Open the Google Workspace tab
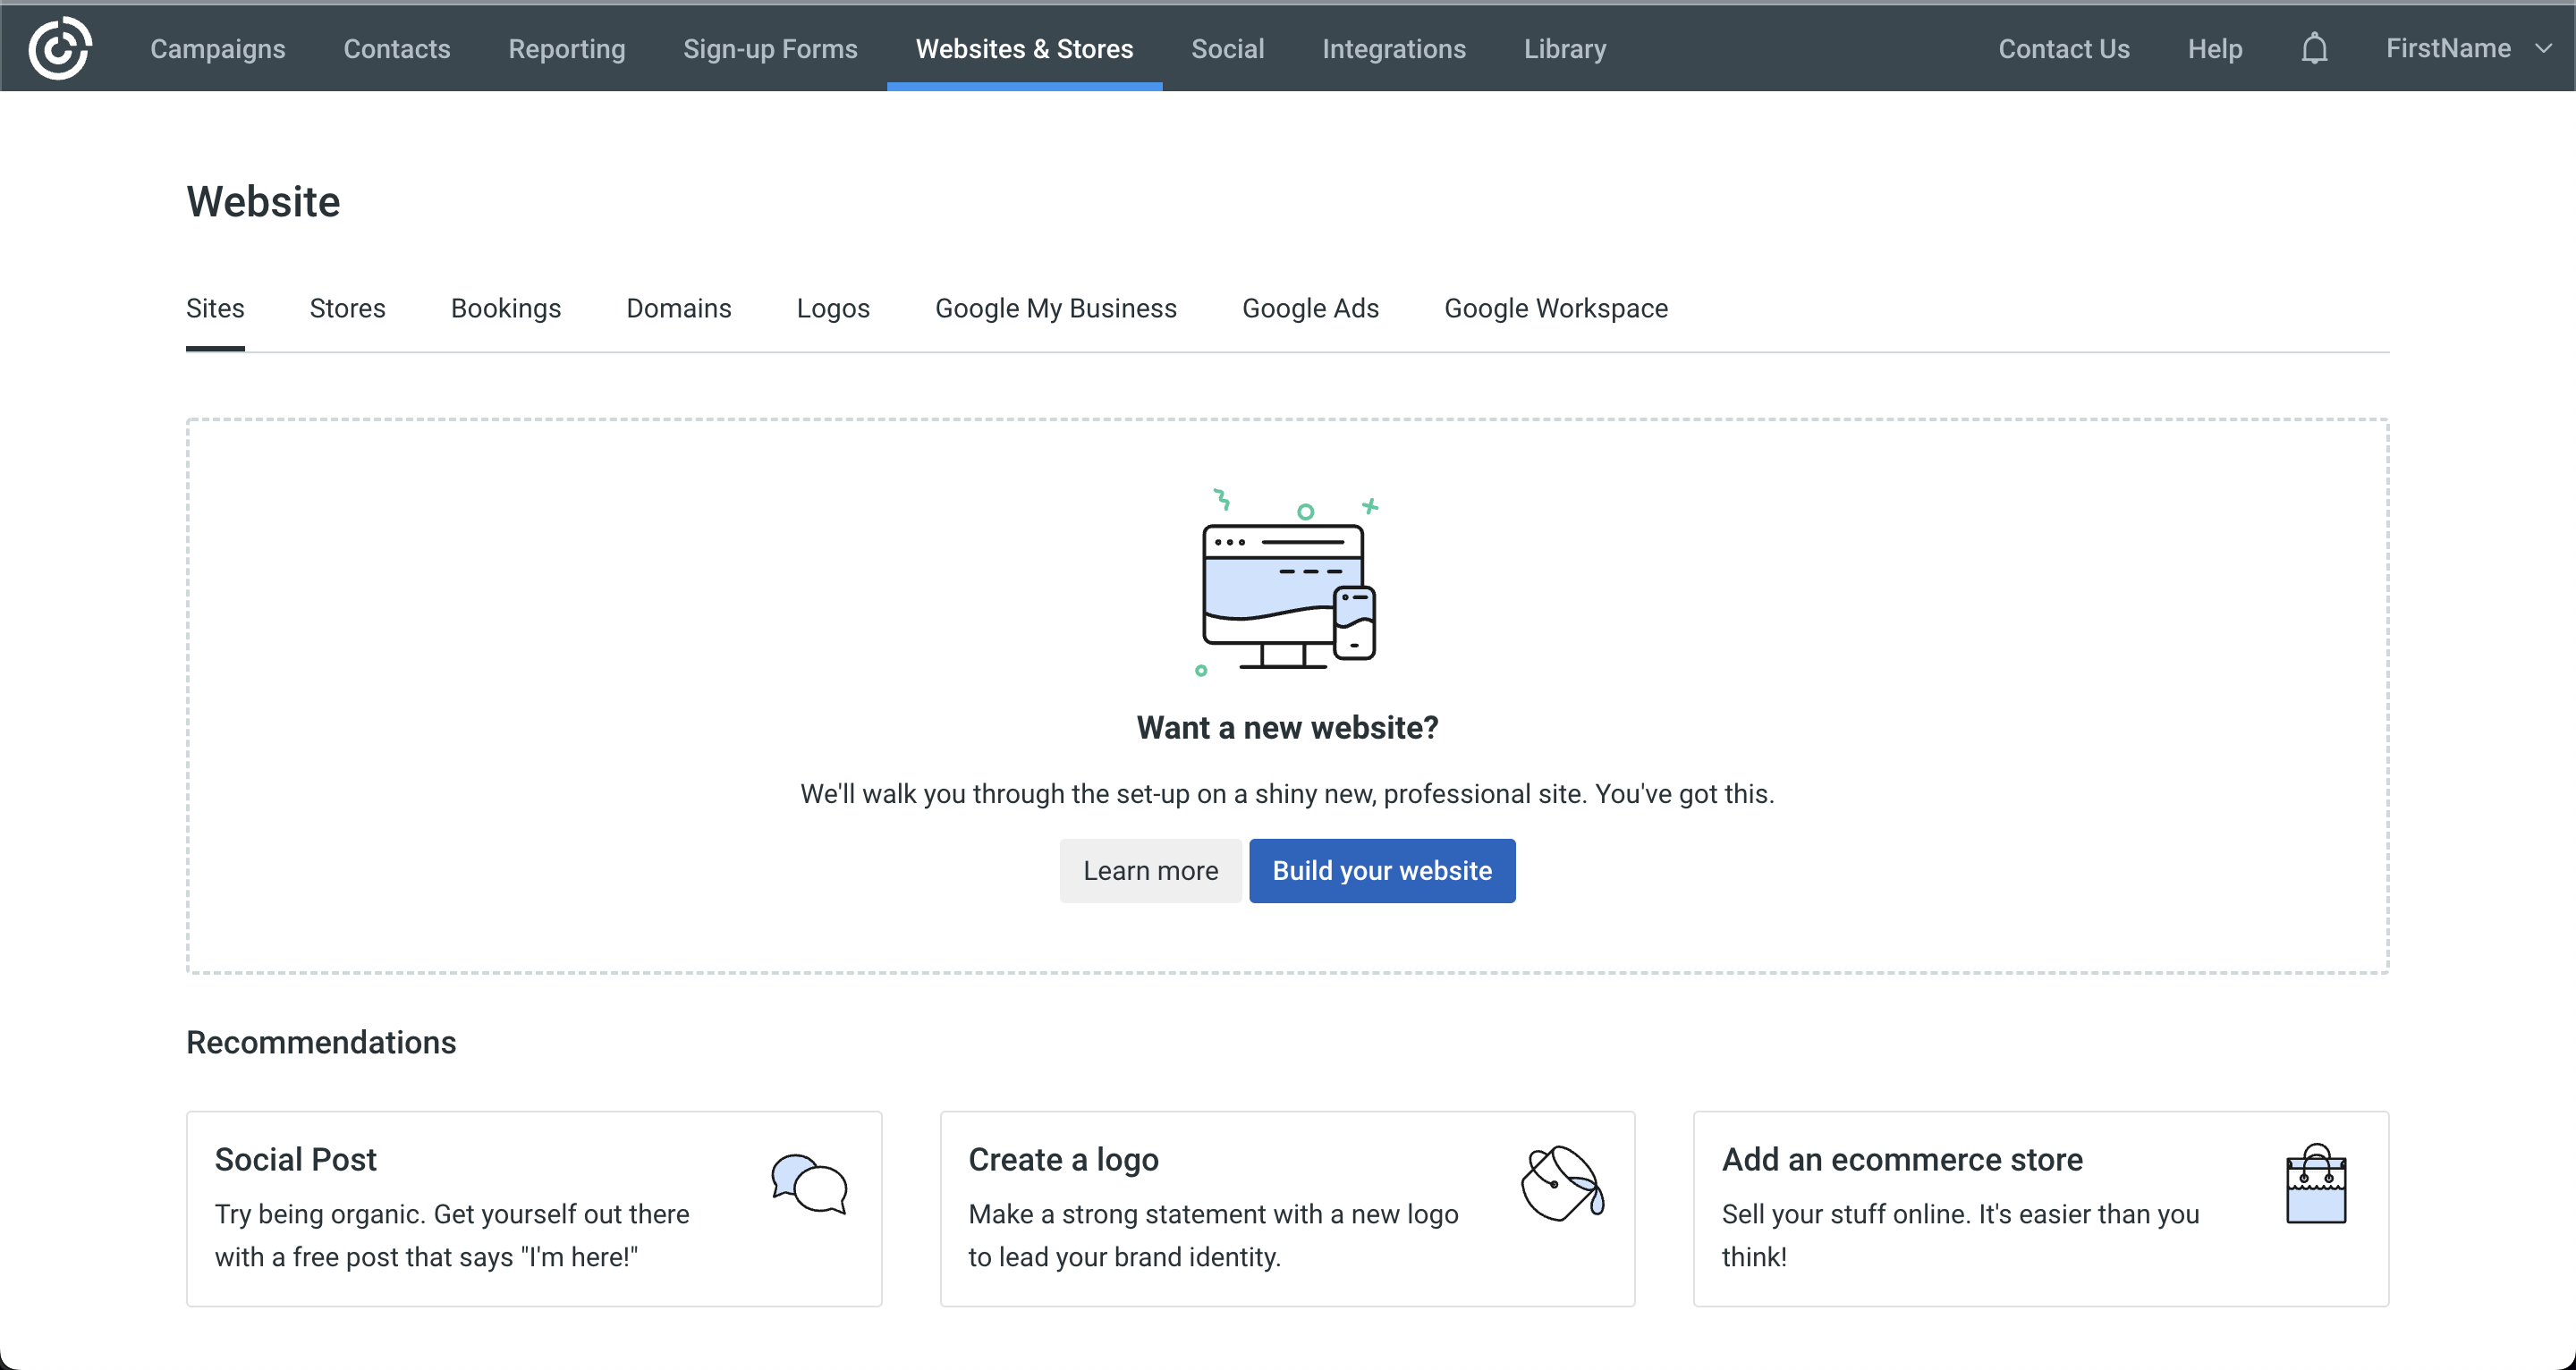Image resolution: width=2576 pixels, height=1370 pixels. click(x=1556, y=308)
